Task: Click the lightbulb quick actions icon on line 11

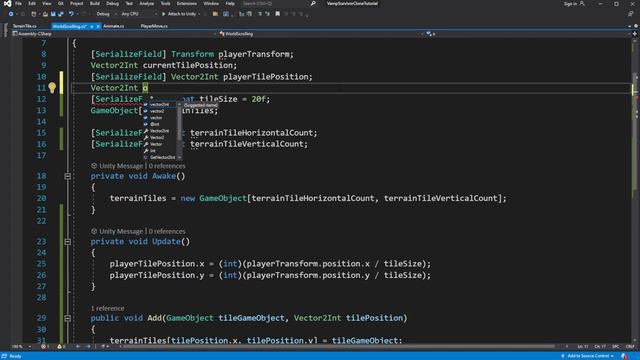Action: [52, 88]
